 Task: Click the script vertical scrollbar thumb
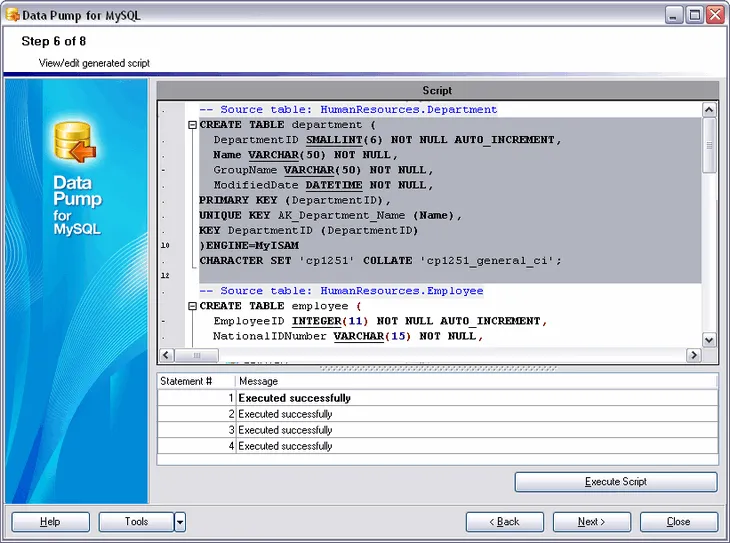coord(709,145)
